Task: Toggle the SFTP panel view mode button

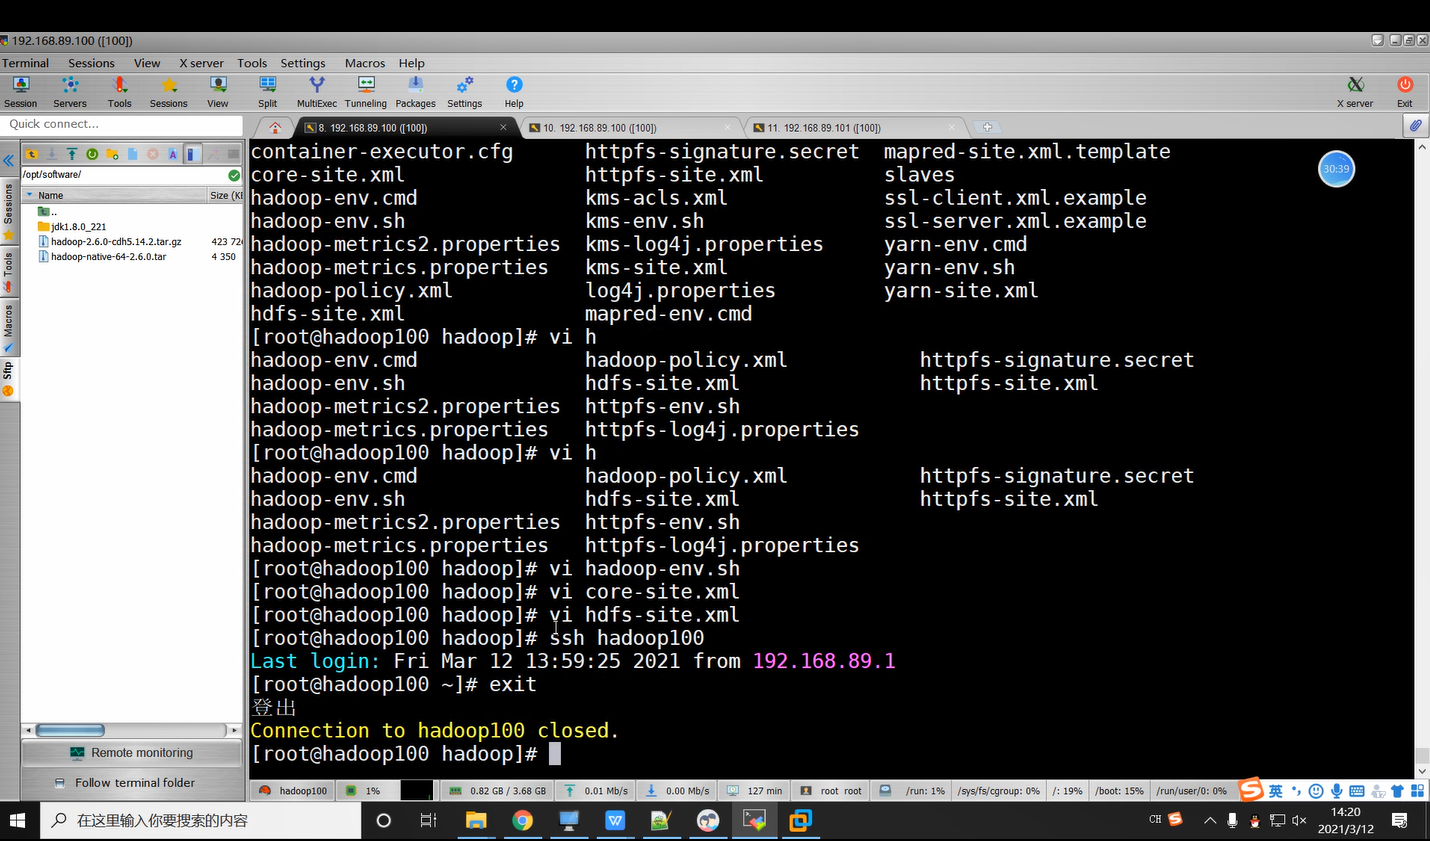Action: click(193, 154)
